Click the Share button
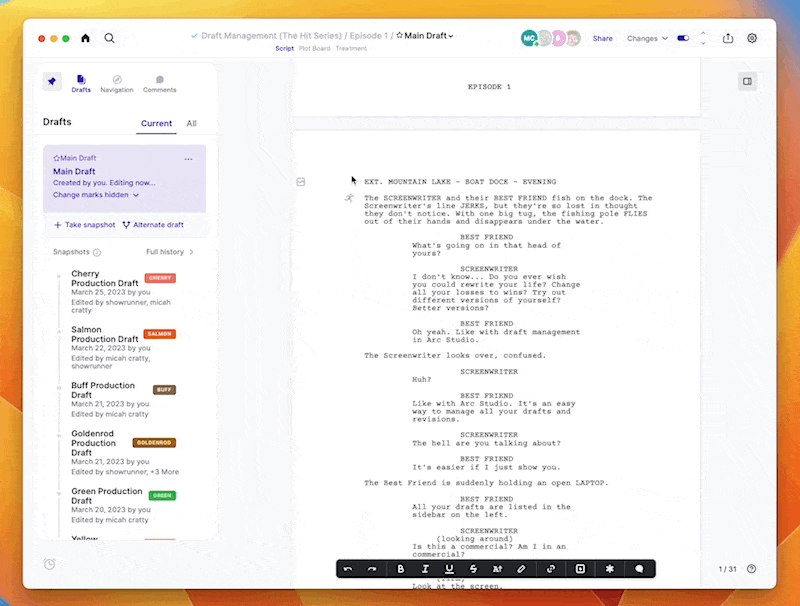The height and width of the screenshot is (606, 800). tap(603, 38)
